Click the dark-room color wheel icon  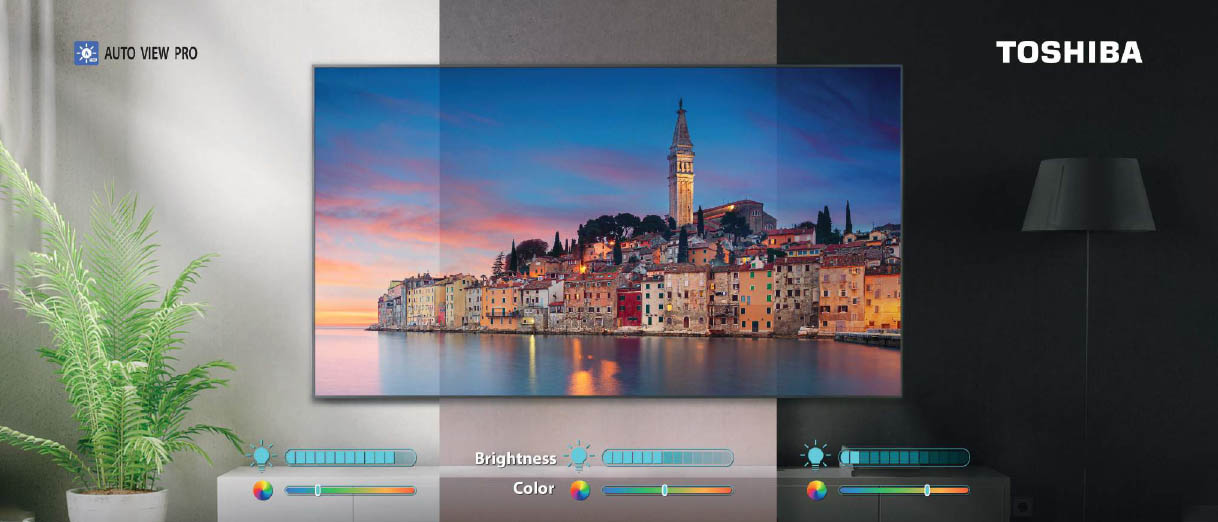[817, 490]
